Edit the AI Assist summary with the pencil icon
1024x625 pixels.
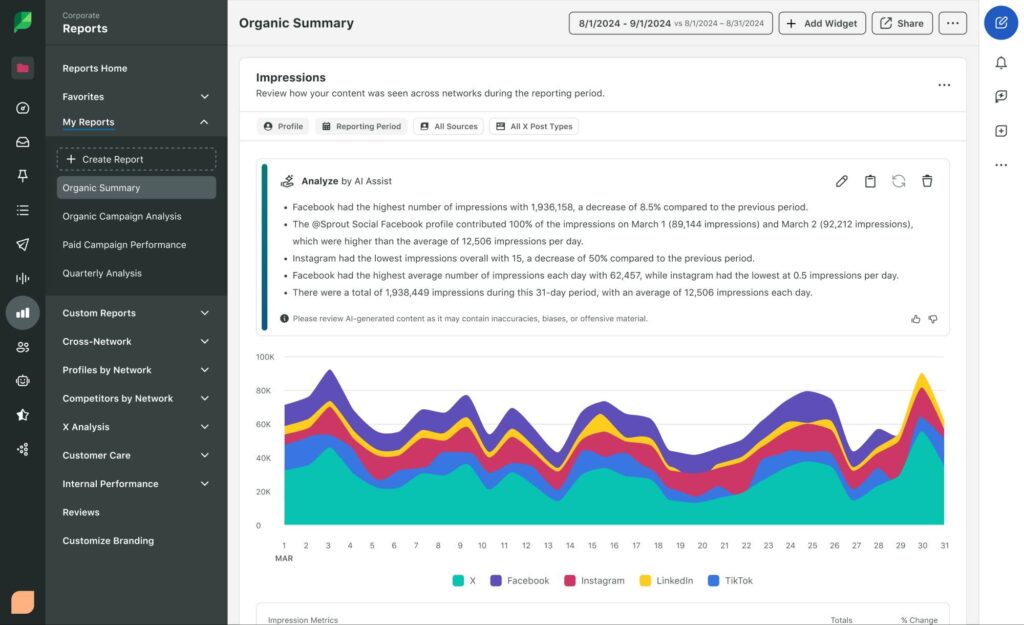(x=841, y=181)
